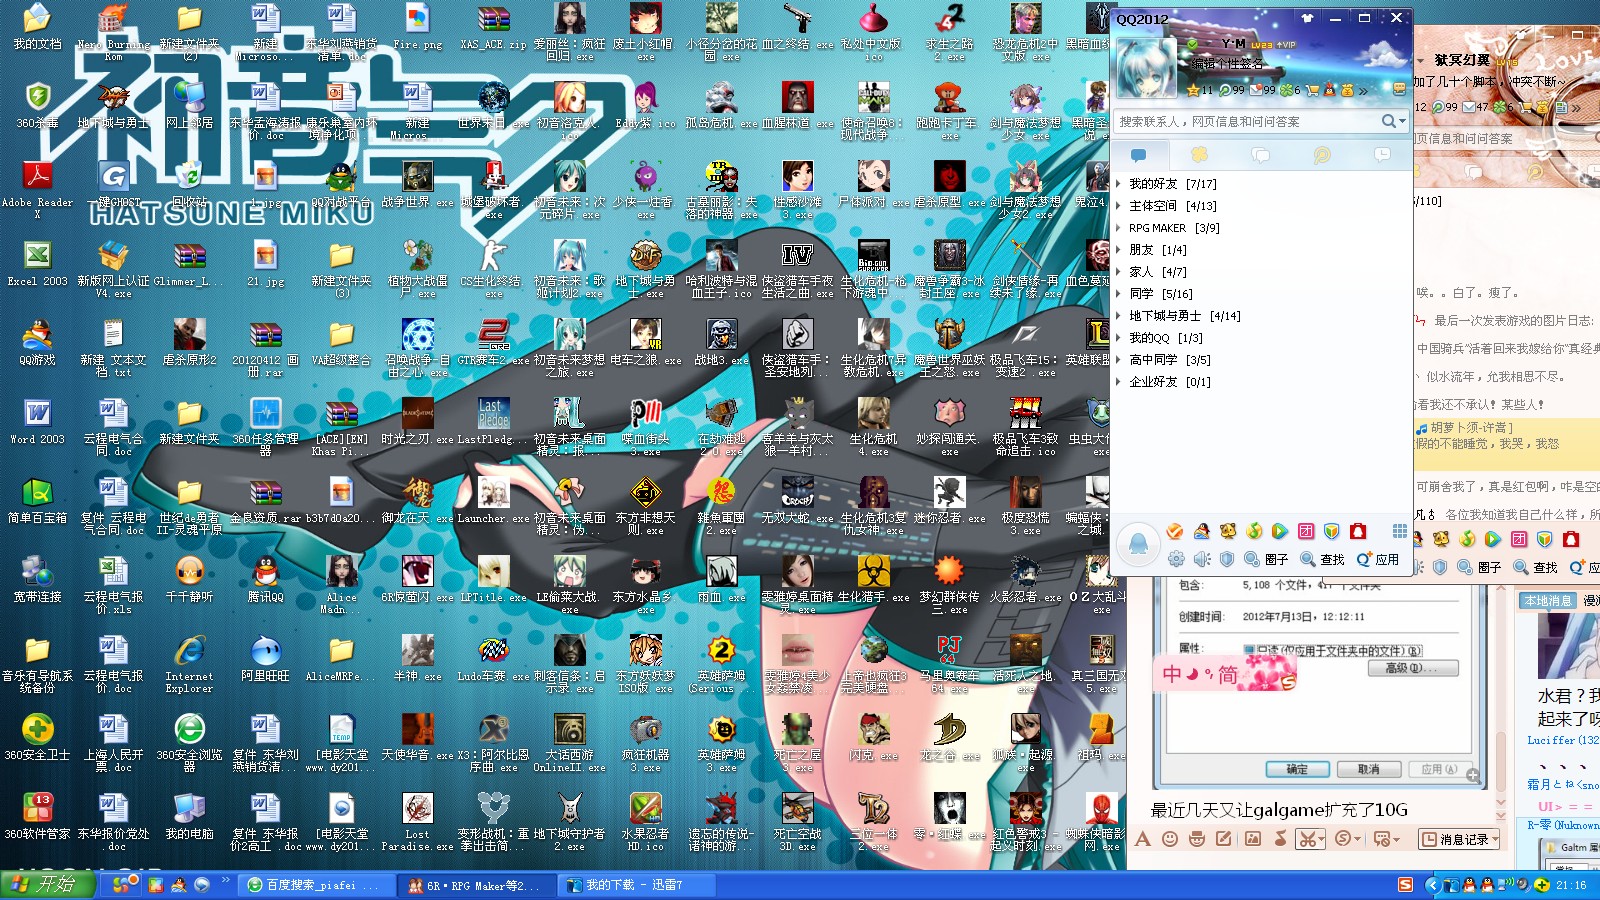Open the app grid manager icon in QQ2012
The width and height of the screenshot is (1600, 900).
pos(1399,531)
